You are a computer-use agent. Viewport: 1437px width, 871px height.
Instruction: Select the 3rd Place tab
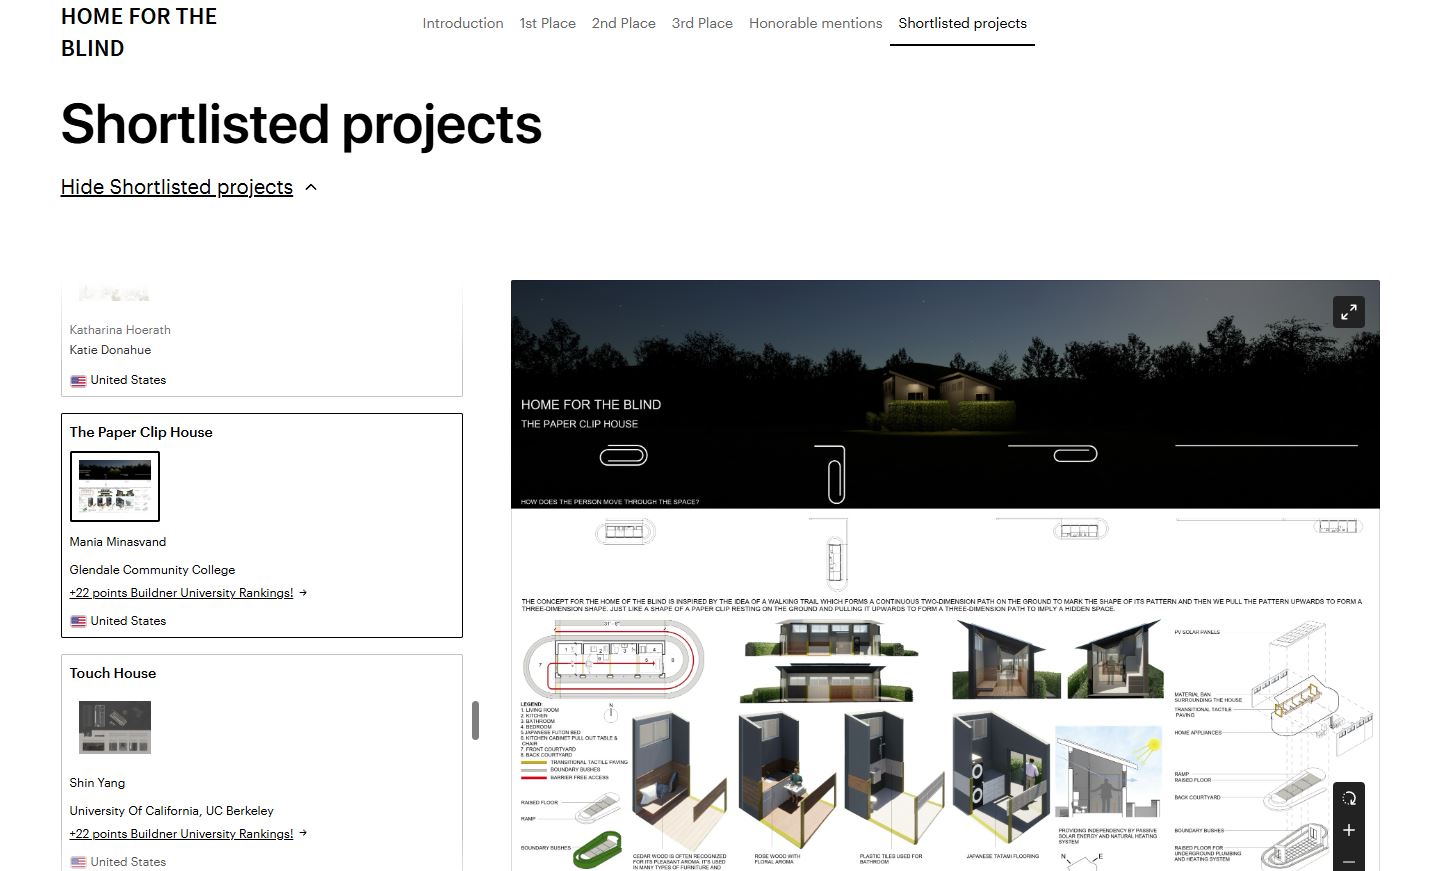(702, 23)
